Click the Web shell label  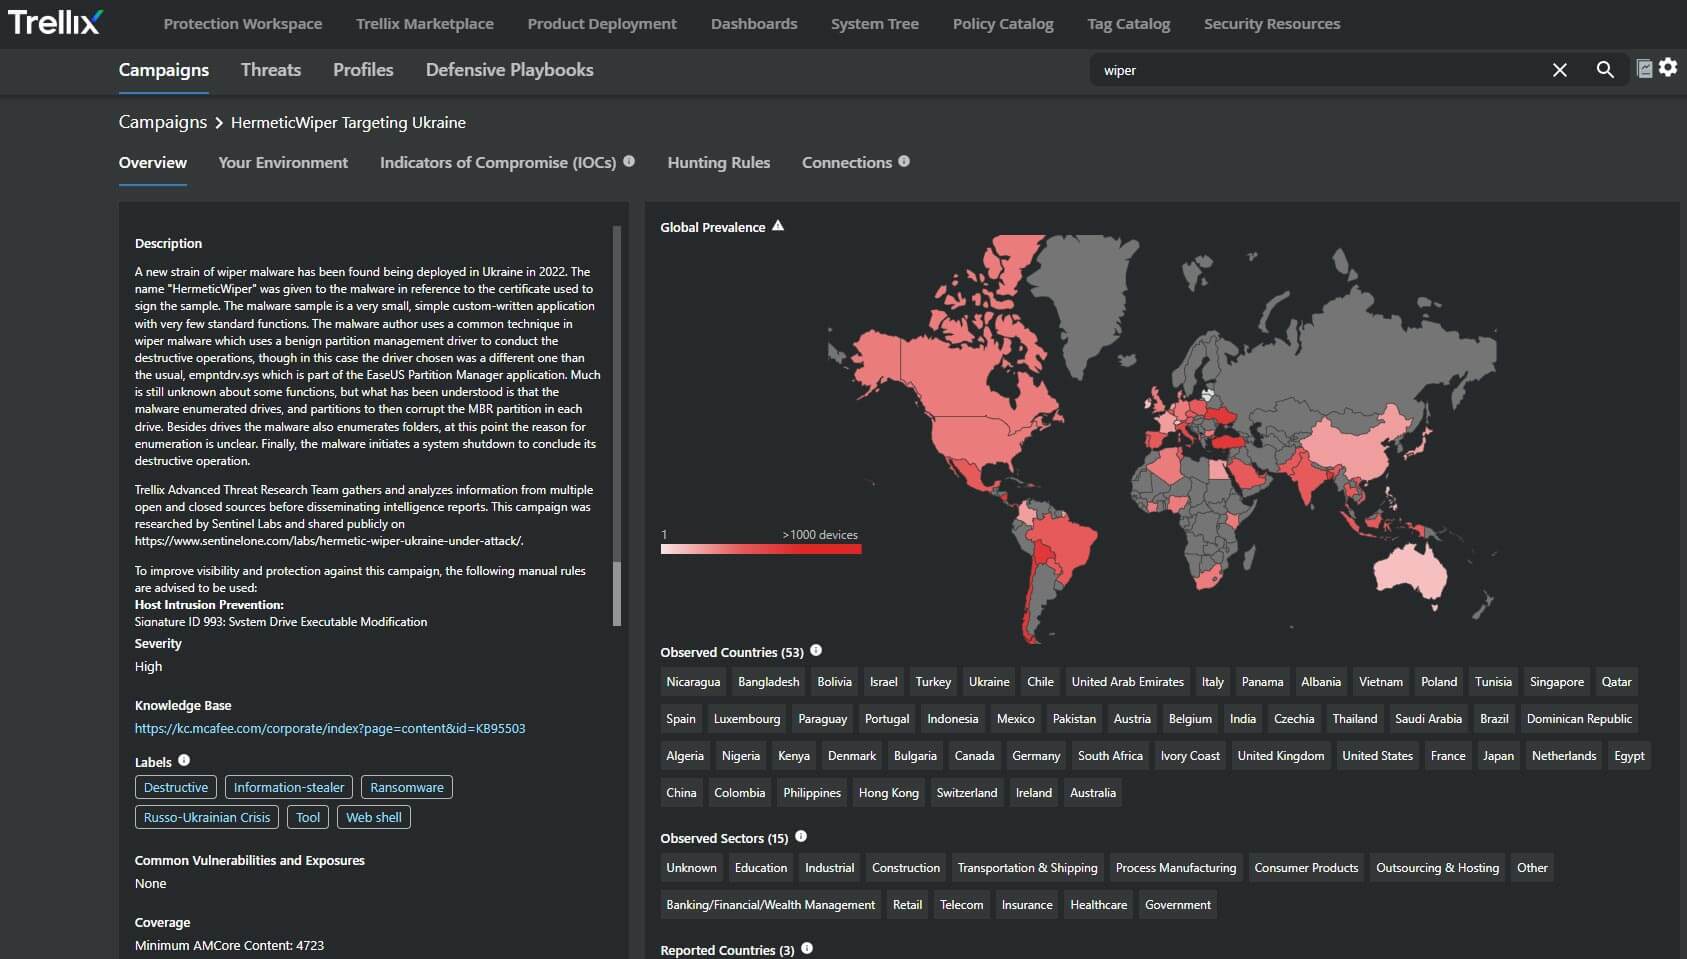coord(374,817)
